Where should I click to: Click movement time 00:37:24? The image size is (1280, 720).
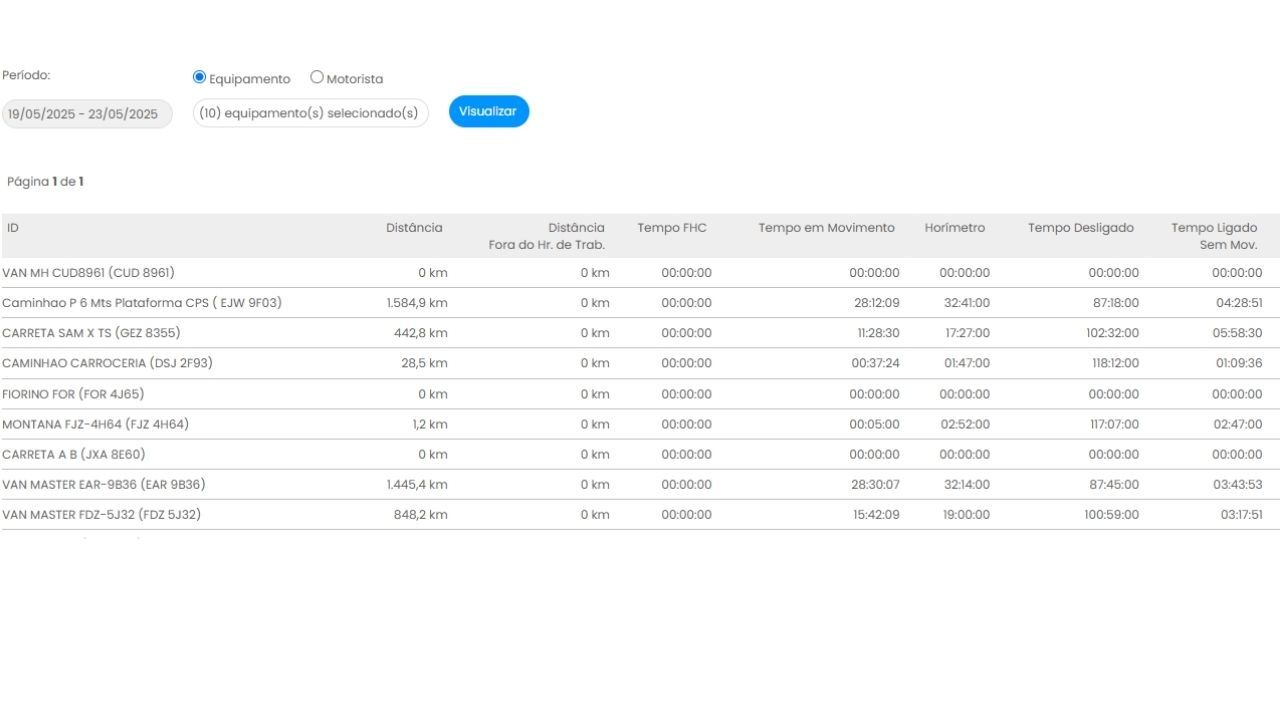point(876,363)
